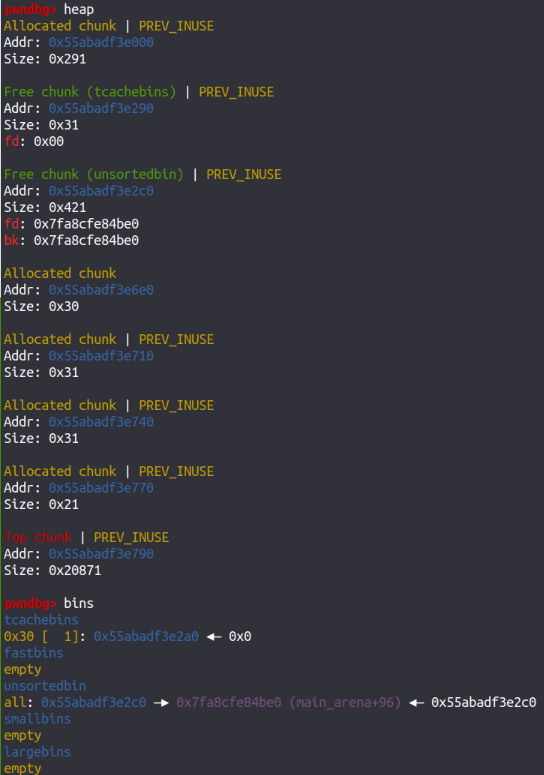Click the 'smallbins' heading
The width and height of the screenshot is (544, 775).
[x=38, y=719]
